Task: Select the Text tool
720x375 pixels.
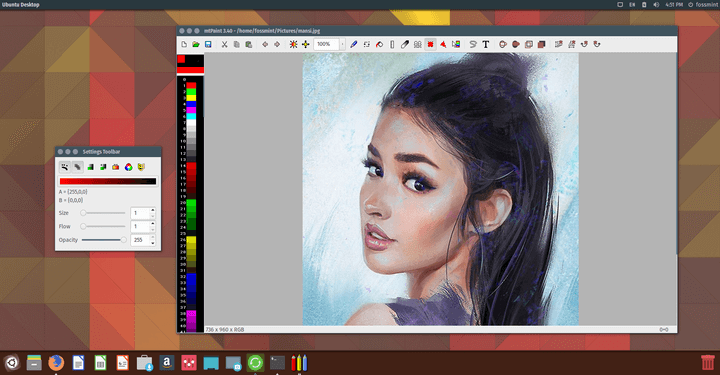Action: point(486,45)
